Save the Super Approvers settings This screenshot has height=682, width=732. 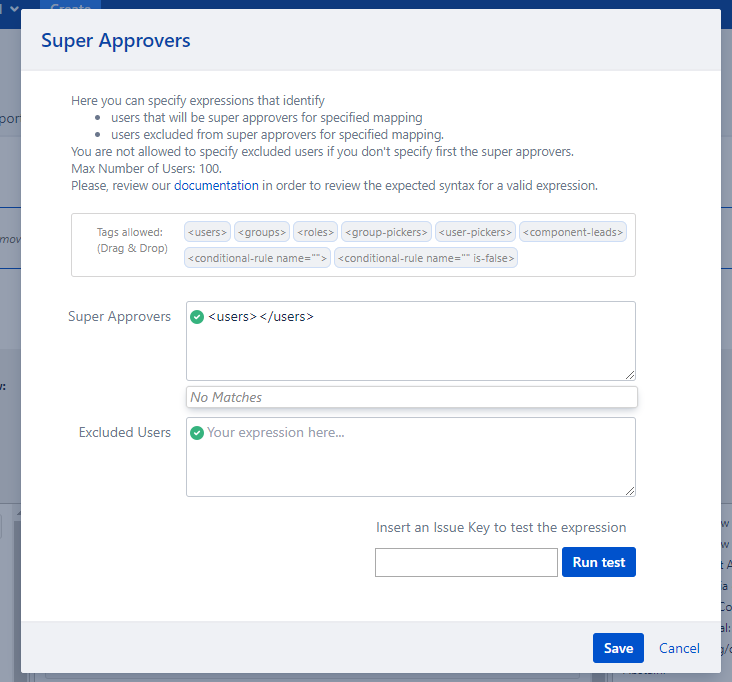pyautogui.click(x=618, y=648)
